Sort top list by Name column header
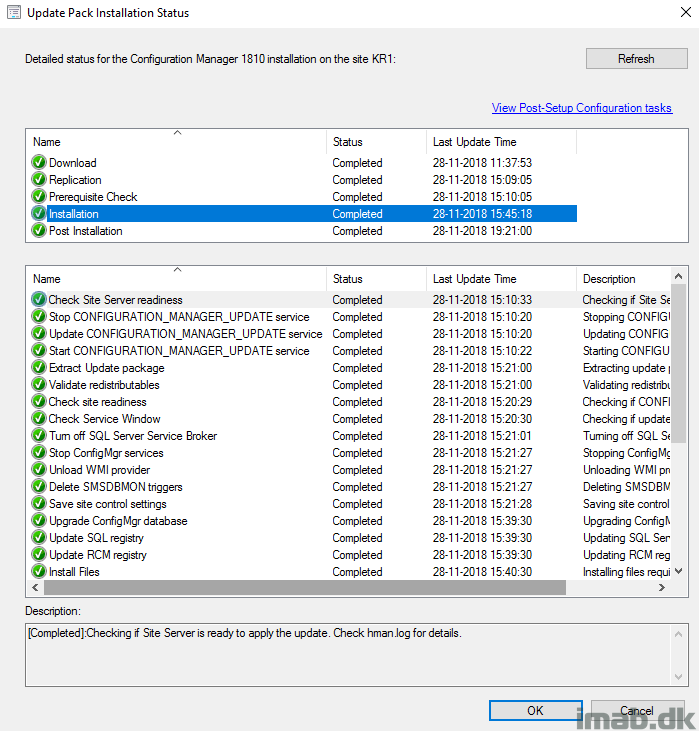 (x=177, y=142)
